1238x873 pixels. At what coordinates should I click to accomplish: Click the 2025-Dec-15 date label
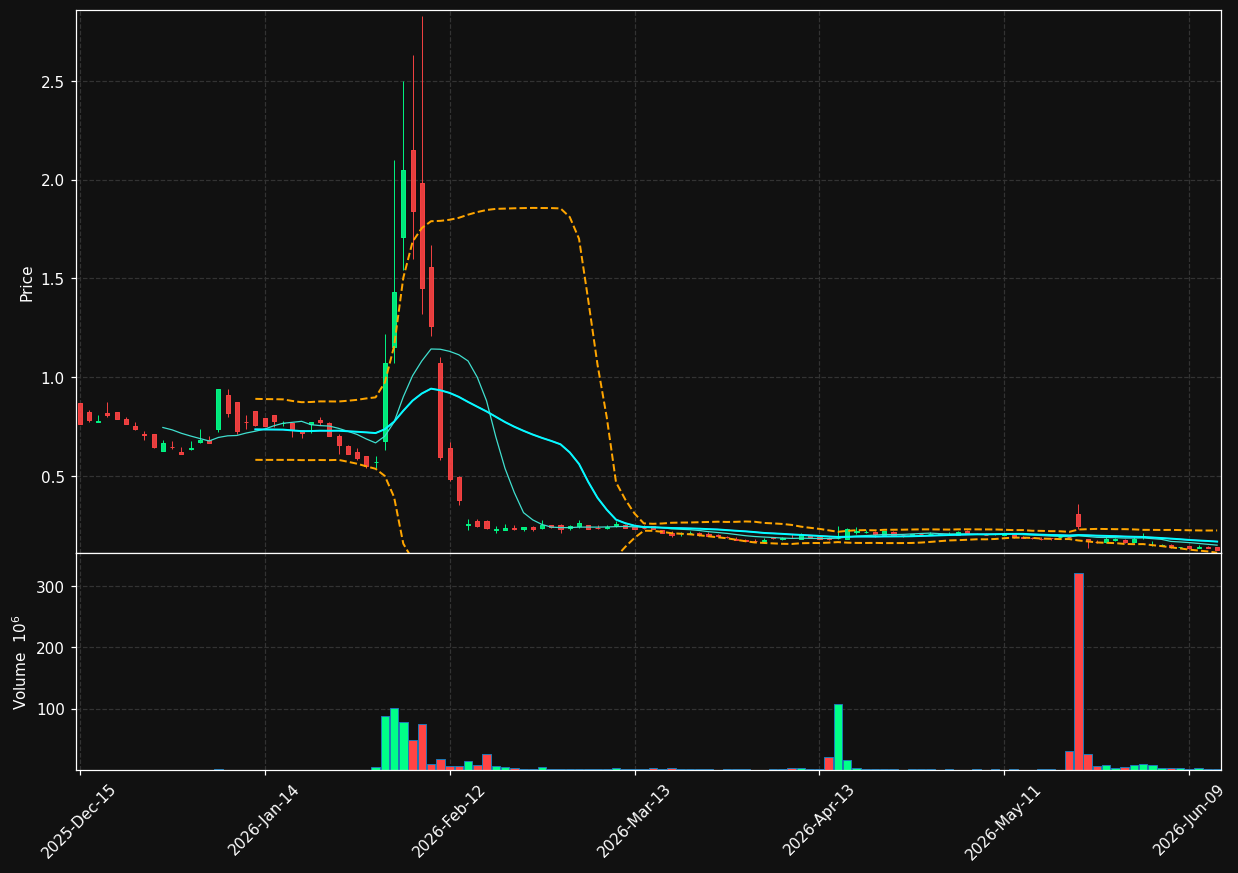(x=78, y=821)
